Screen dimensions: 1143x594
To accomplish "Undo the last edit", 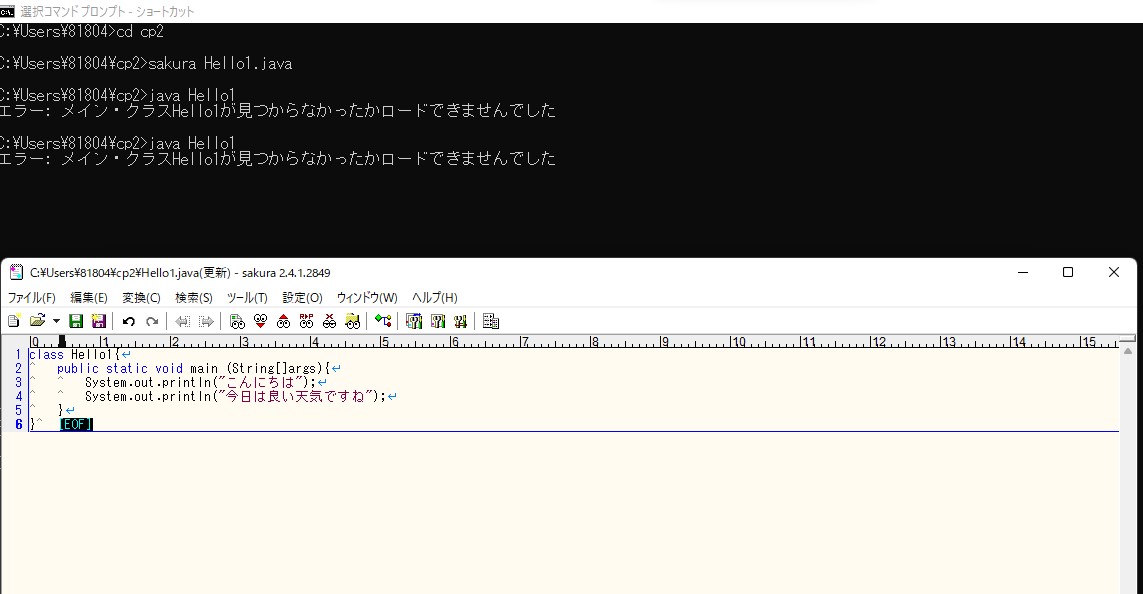I will 128,321.
